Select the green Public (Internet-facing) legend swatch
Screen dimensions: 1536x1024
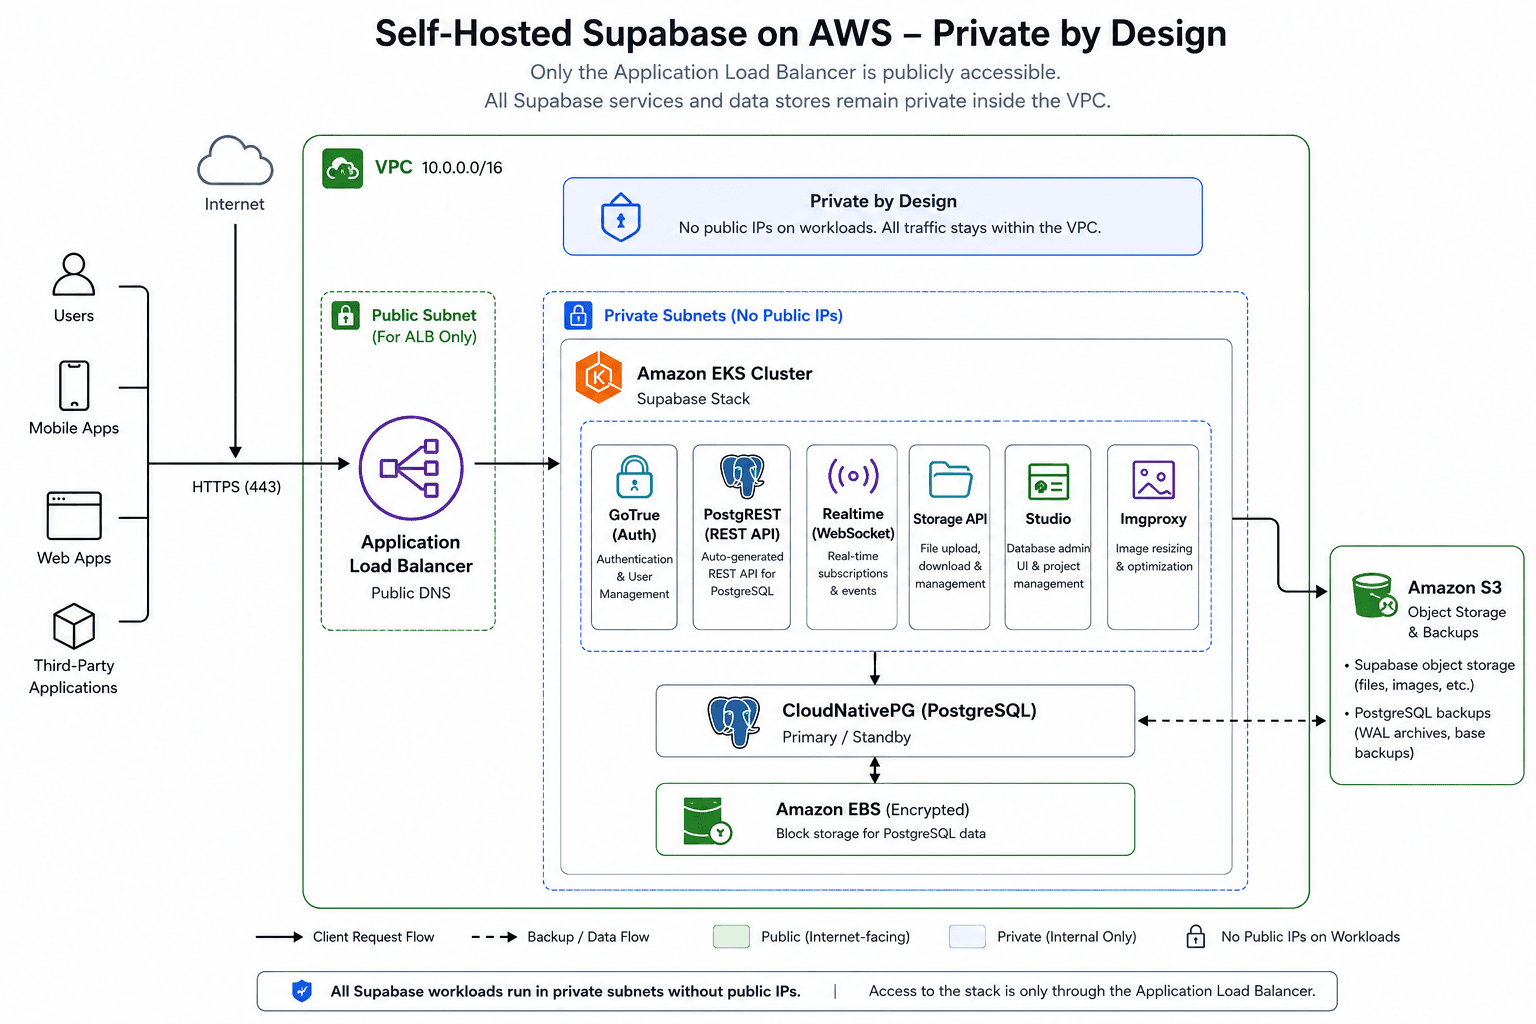731,937
